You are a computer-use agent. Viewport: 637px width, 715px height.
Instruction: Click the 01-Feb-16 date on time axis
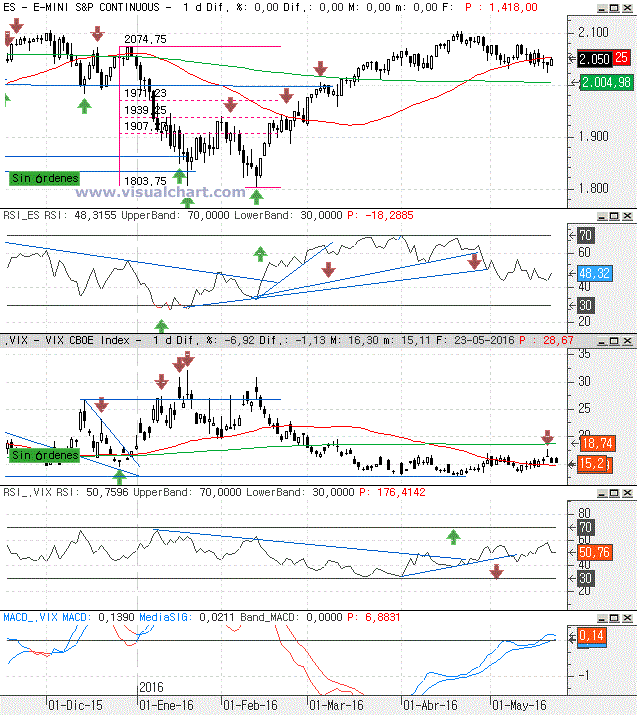250,705
